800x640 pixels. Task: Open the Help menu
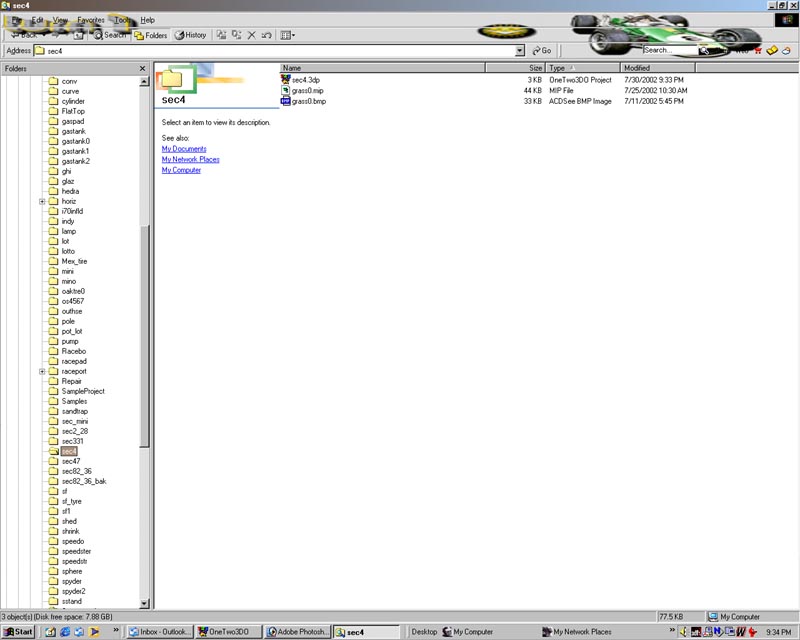[x=147, y=20]
